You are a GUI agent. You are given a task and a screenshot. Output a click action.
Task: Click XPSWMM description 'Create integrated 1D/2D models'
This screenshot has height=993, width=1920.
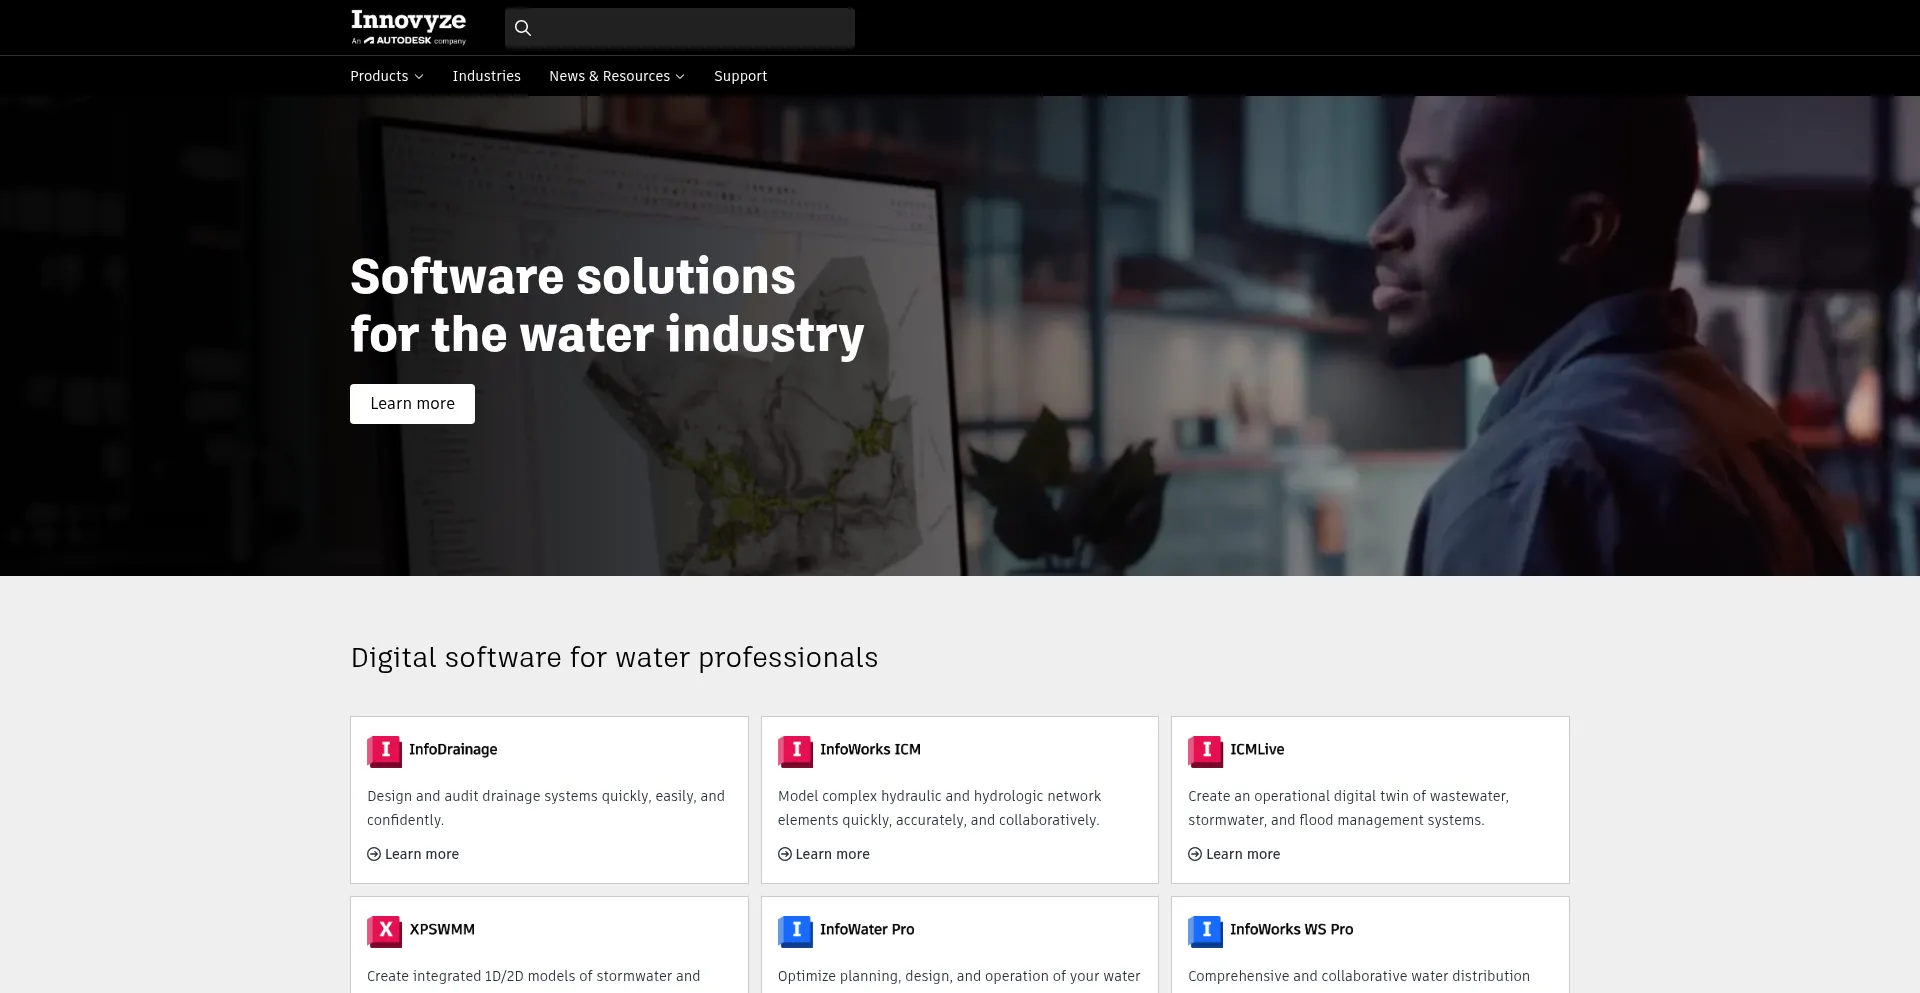click(533, 976)
